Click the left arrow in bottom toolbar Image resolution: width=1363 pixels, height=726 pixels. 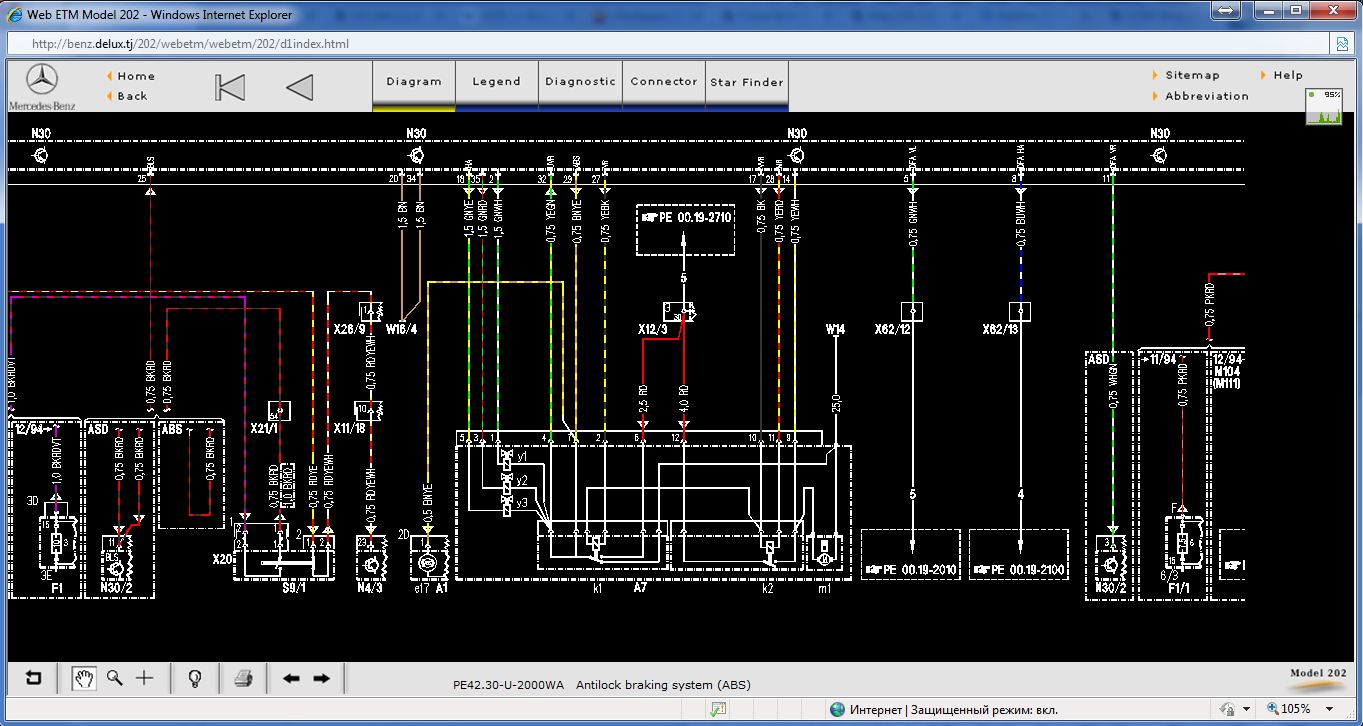(x=291, y=678)
